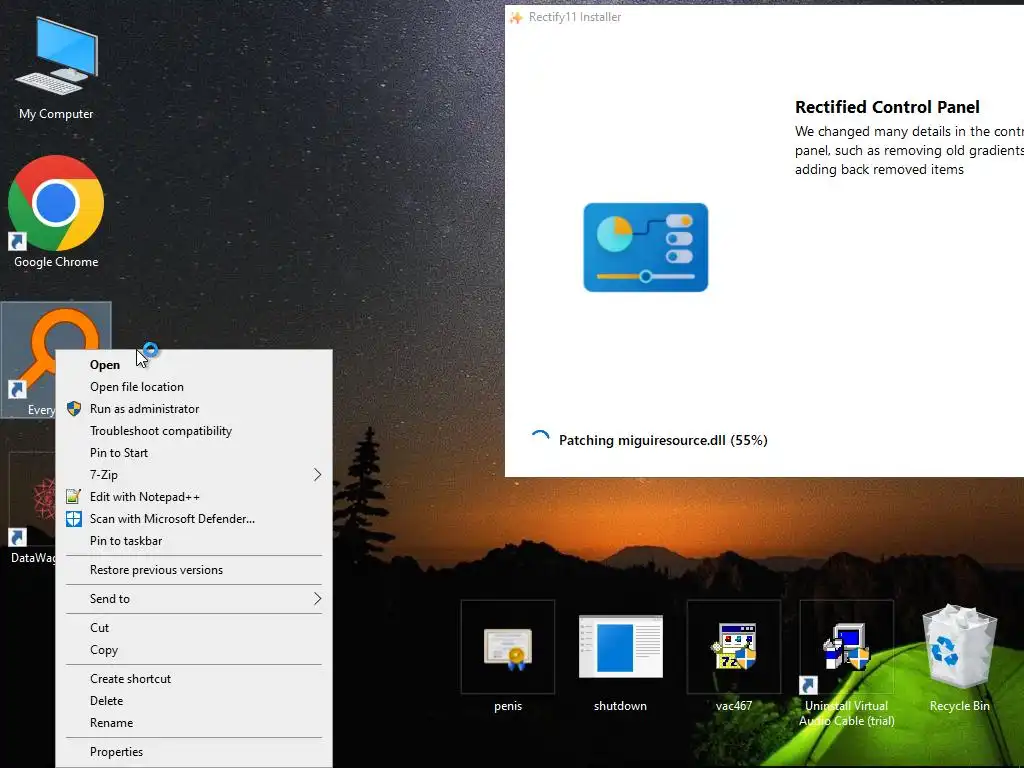Click the Rectified Control Panel heading

coord(887,107)
